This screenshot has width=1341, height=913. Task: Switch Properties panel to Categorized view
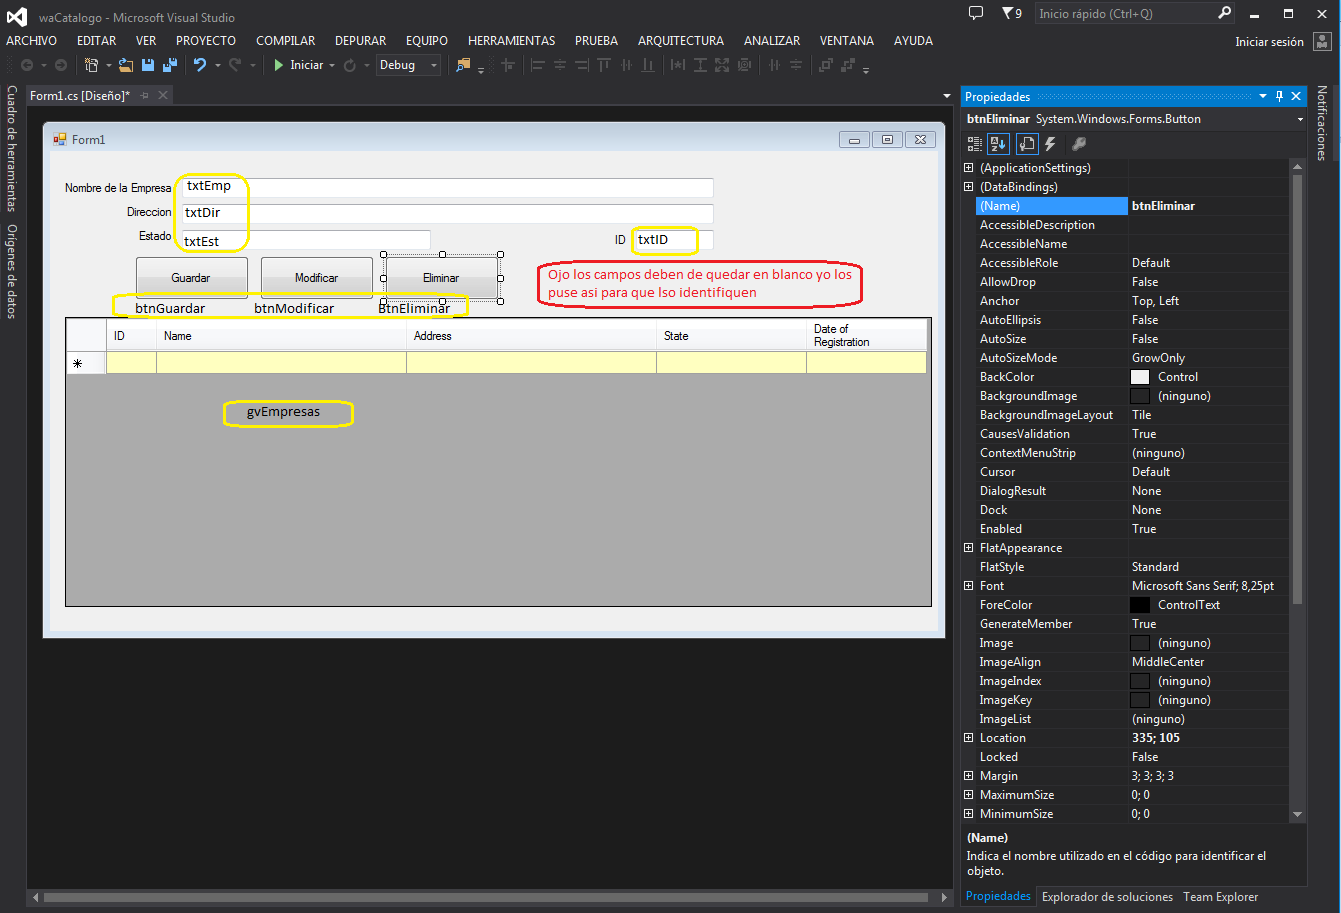pos(973,143)
